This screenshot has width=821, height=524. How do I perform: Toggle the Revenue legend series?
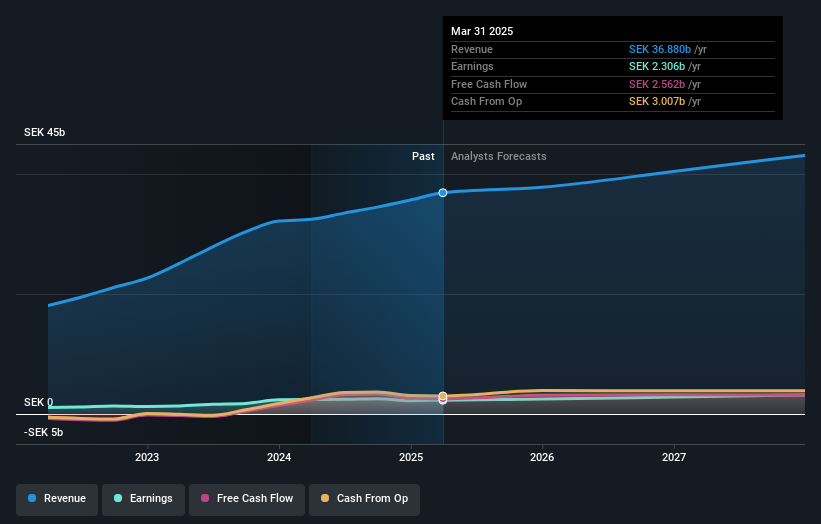click(x=57, y=499)
